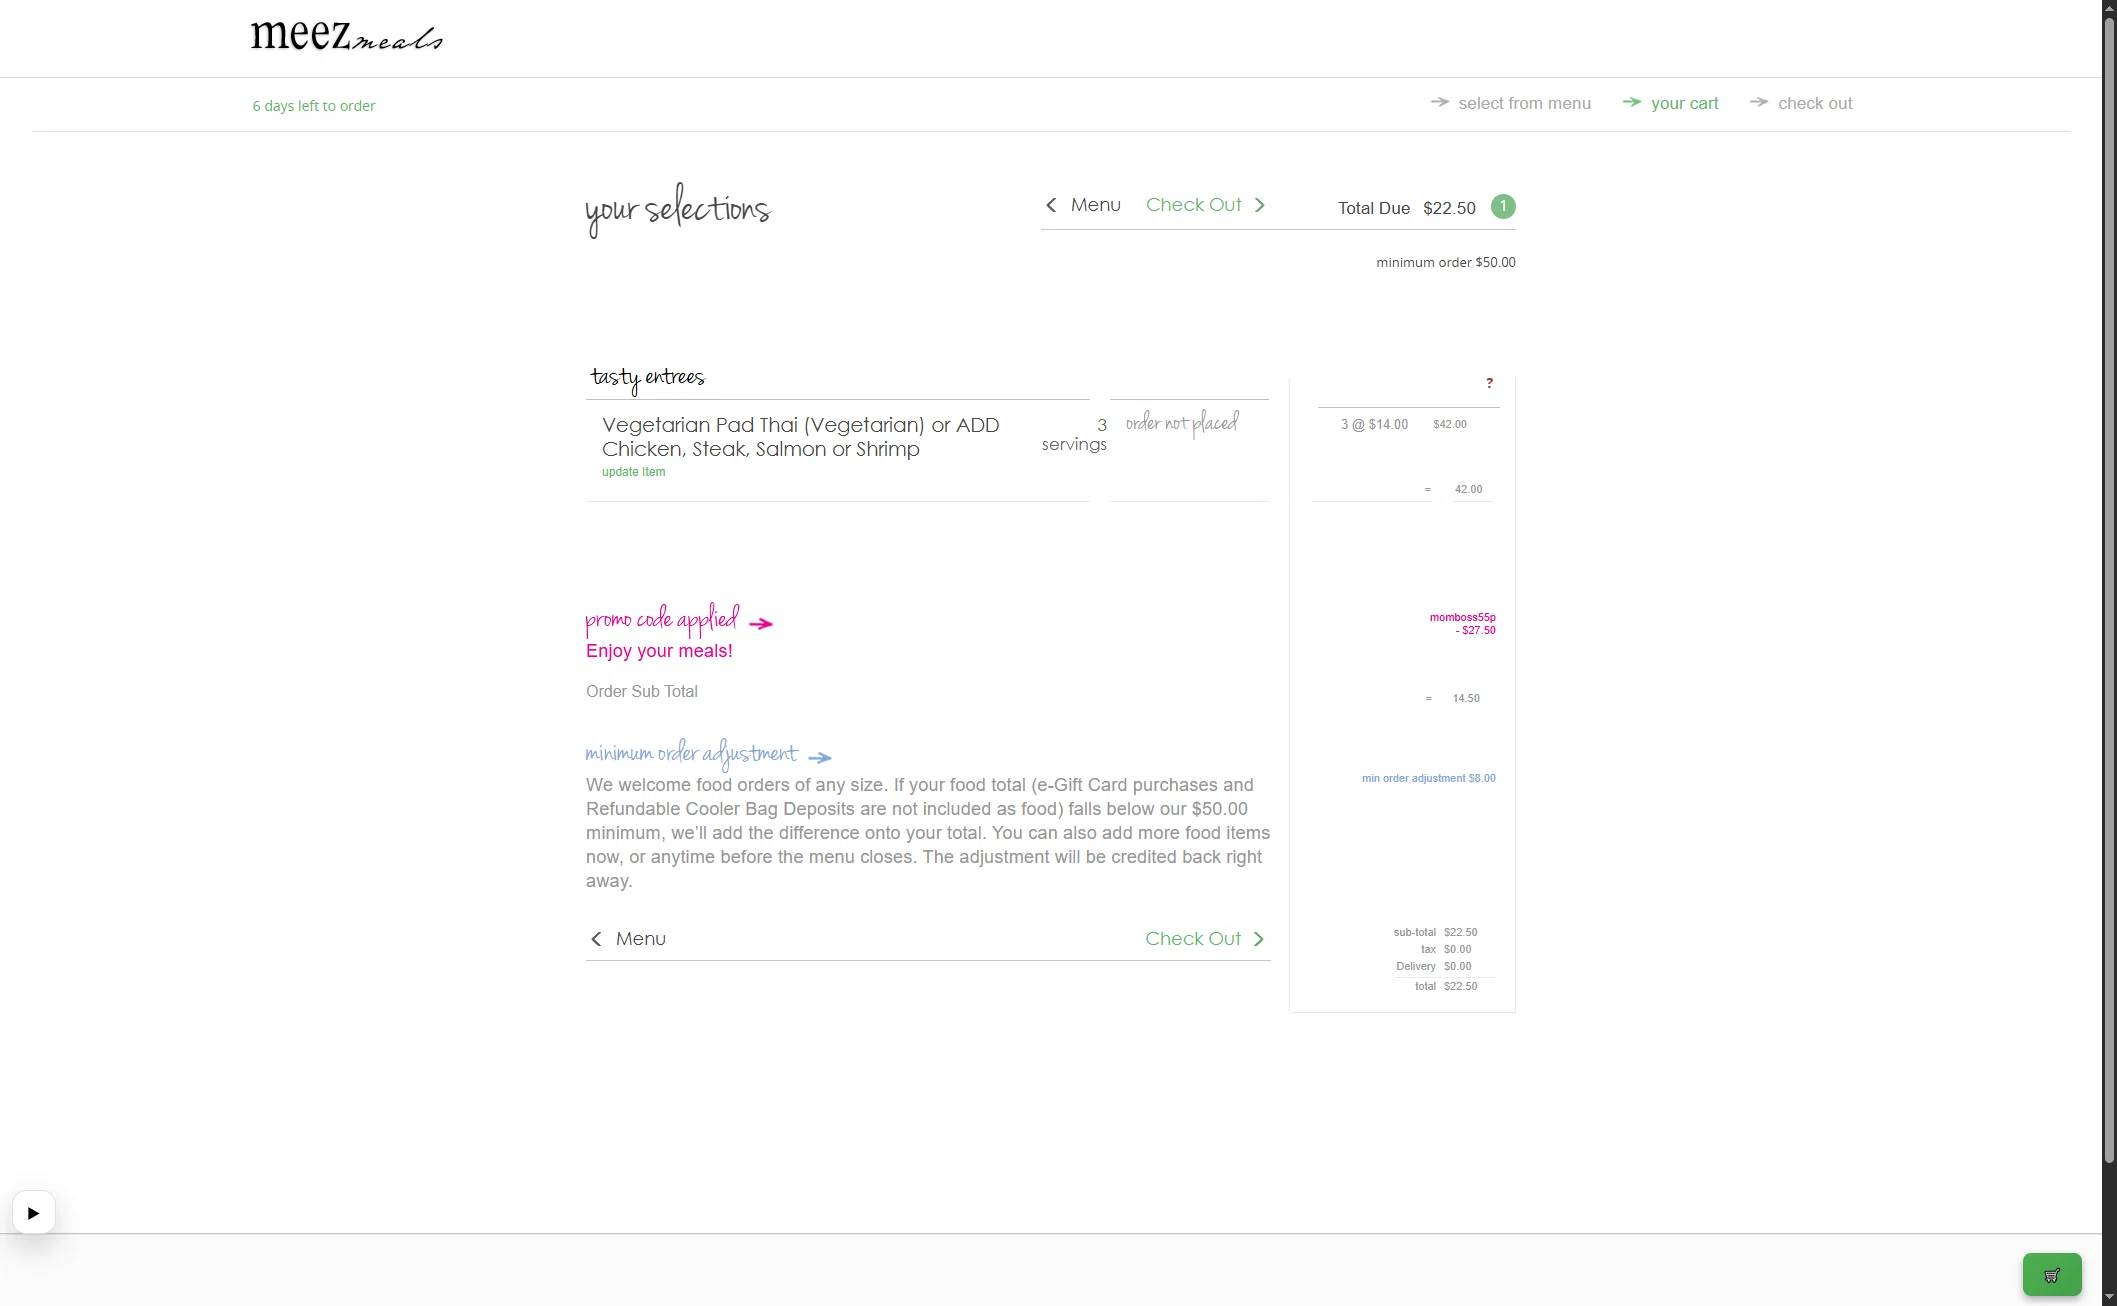Click the play button at bottom left
The image size is (2117, 1306).
pos(33,1213)
